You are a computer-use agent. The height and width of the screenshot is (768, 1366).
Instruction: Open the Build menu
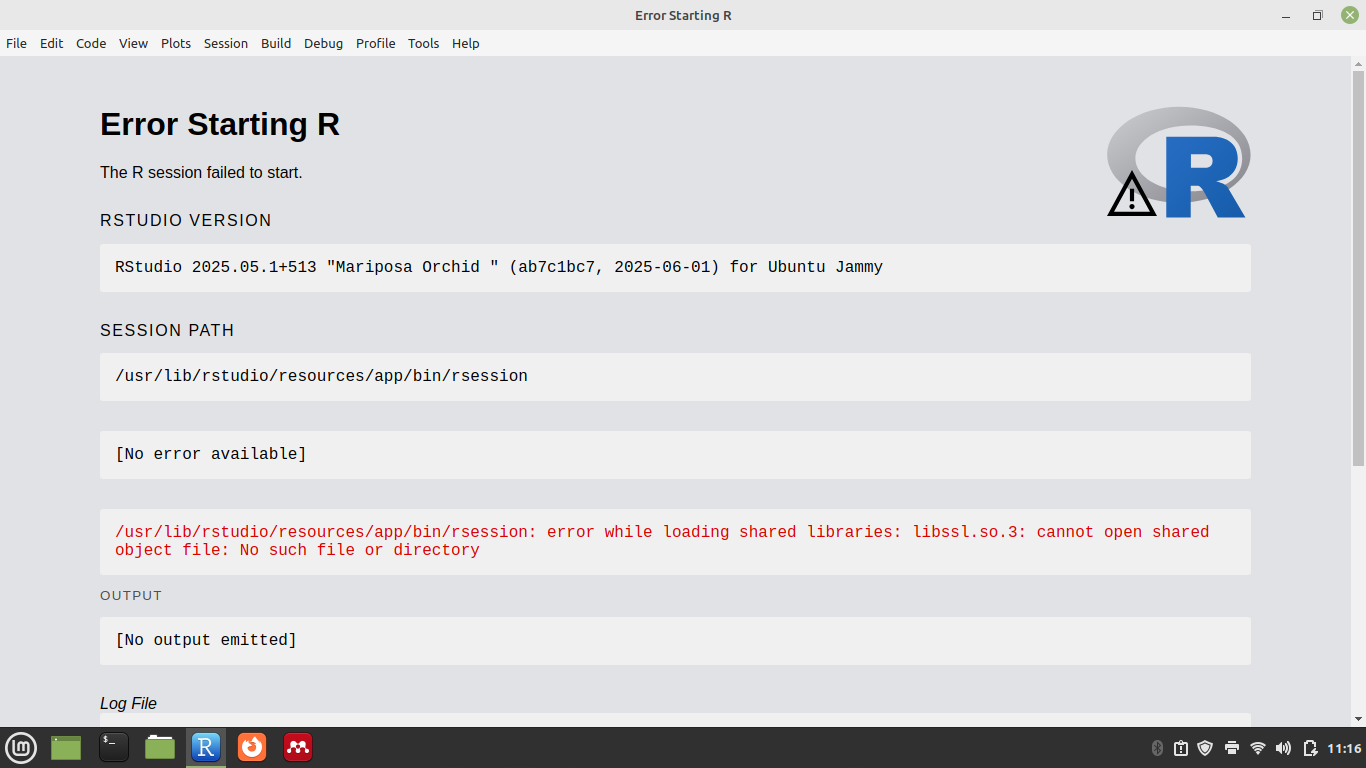point(276,43)
